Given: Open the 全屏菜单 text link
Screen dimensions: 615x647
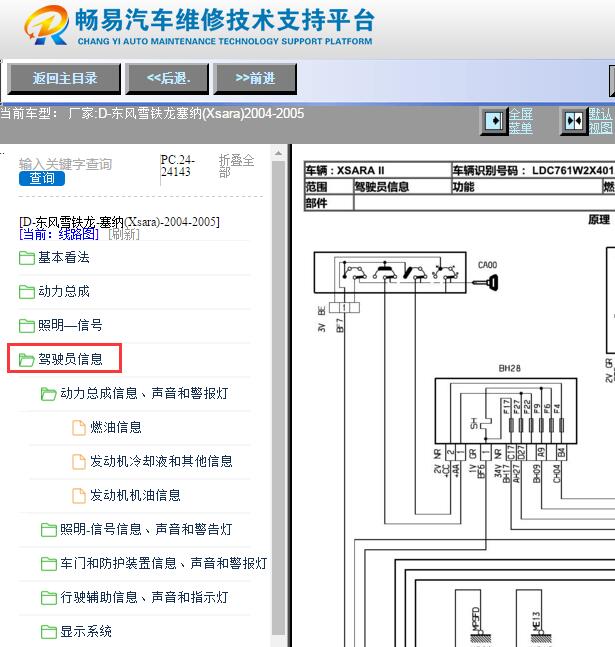Looking at the screenshot, I should 520,121.
